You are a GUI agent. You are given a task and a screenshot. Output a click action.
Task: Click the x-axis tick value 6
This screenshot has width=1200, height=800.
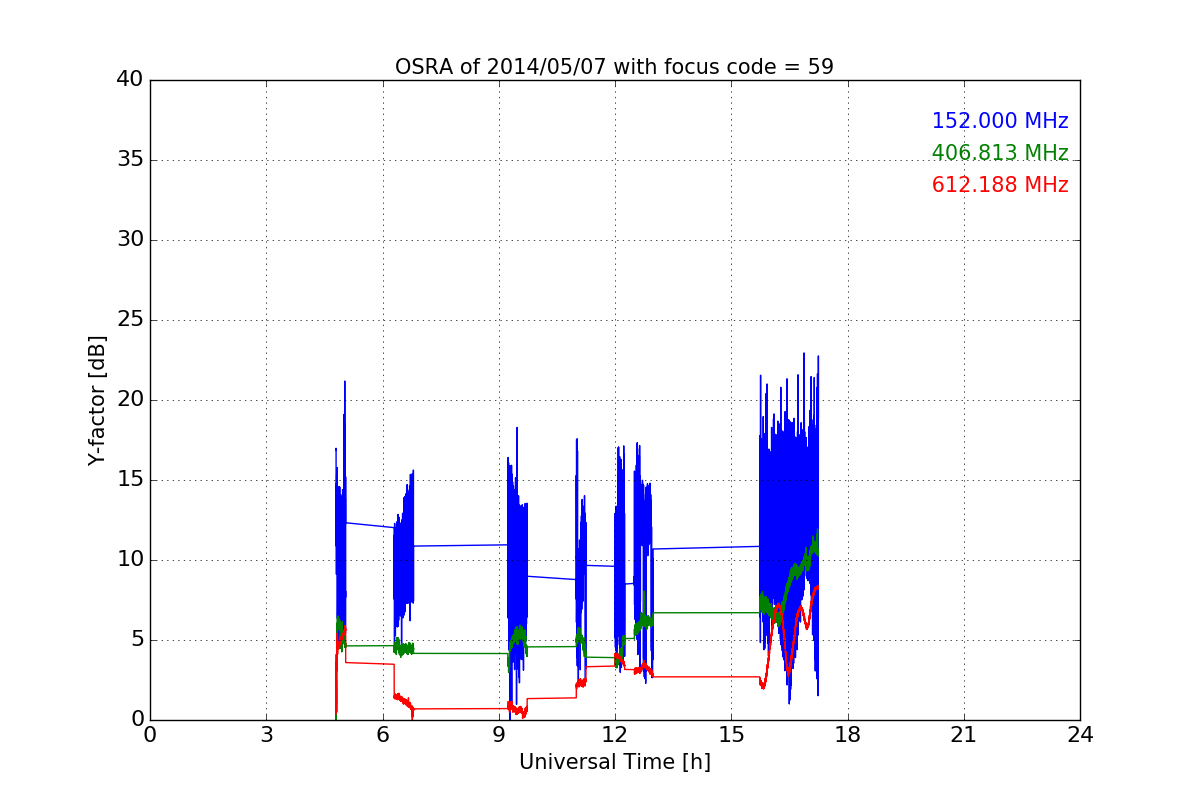click(x=382, y=735)
